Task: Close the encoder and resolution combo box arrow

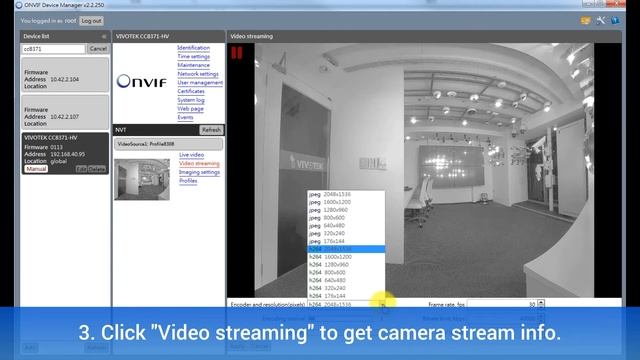Action: click(x=382, y=304)
